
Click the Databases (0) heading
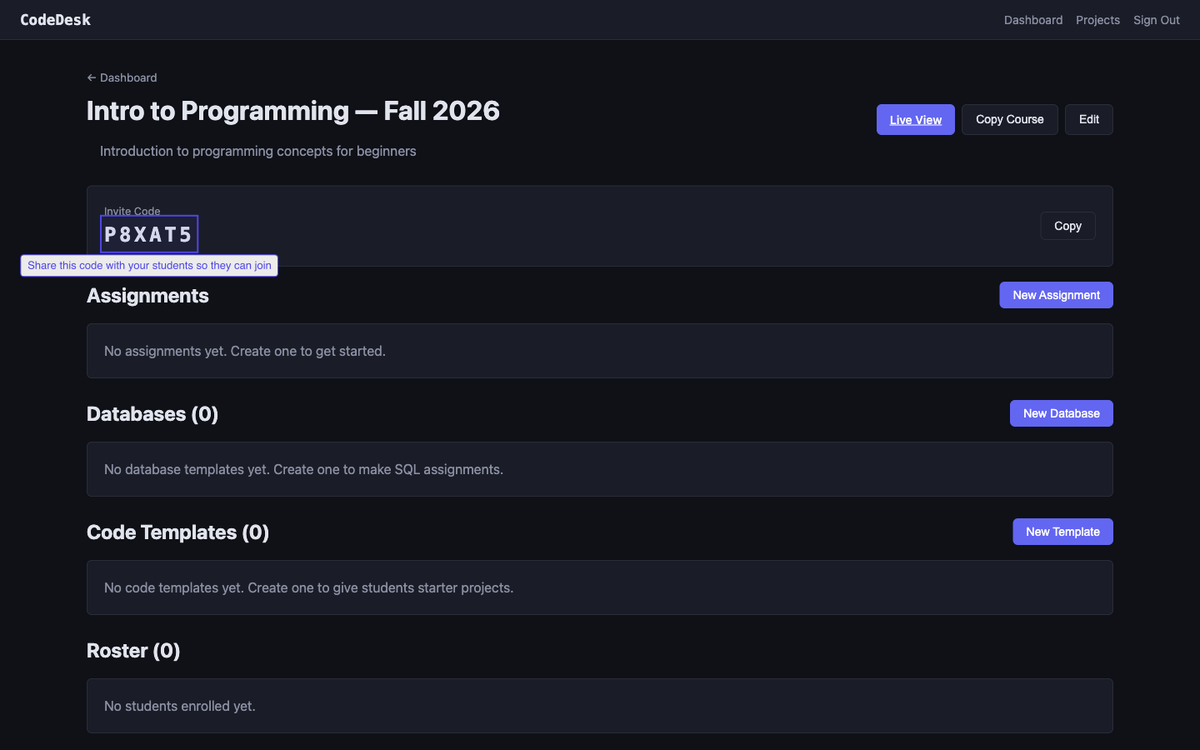click(x=152, y=414)
